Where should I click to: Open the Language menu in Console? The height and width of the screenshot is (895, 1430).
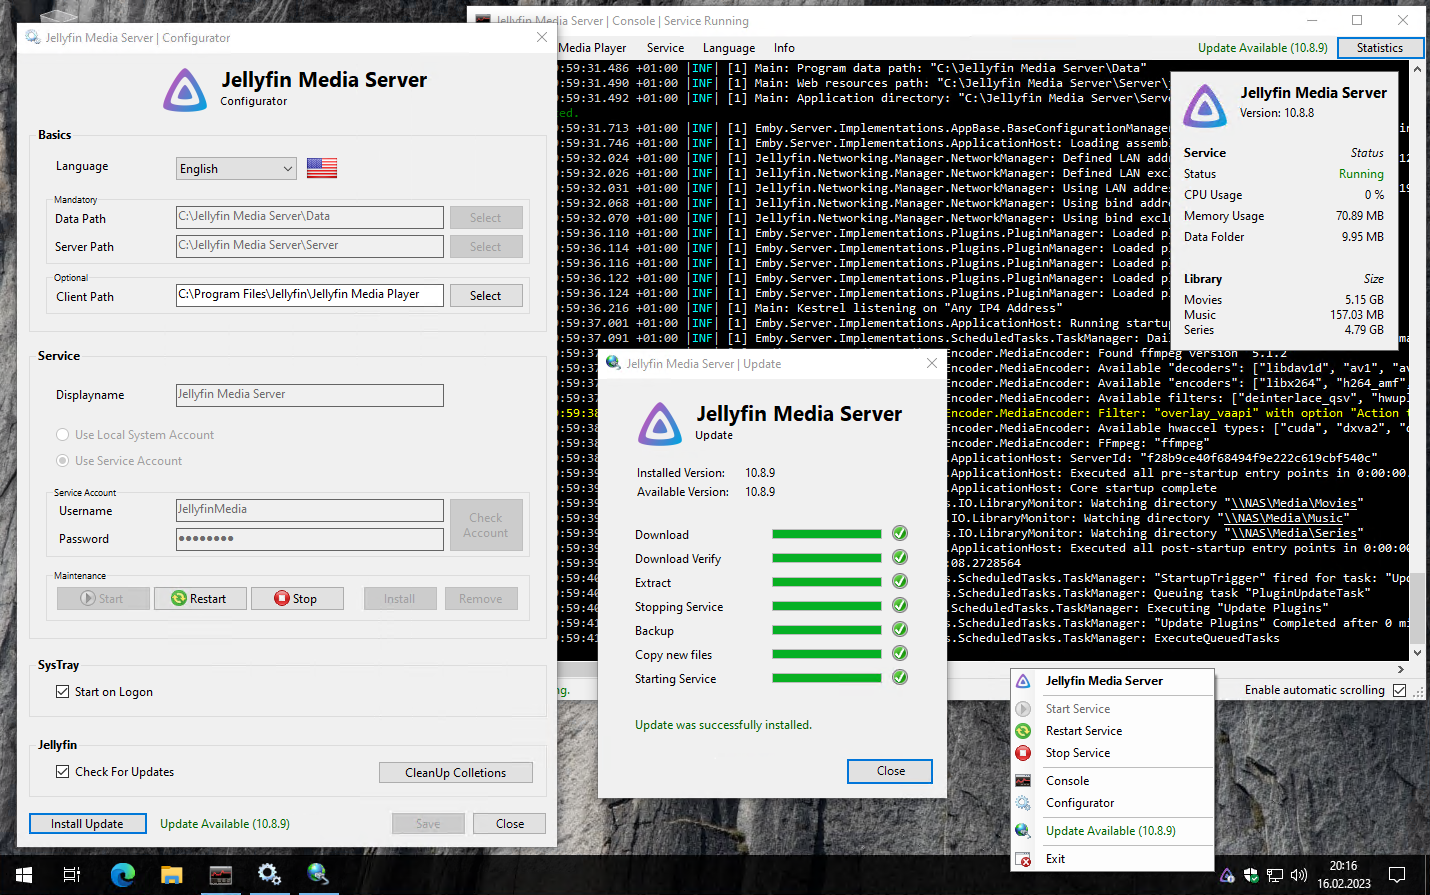[x=729, y=48]
